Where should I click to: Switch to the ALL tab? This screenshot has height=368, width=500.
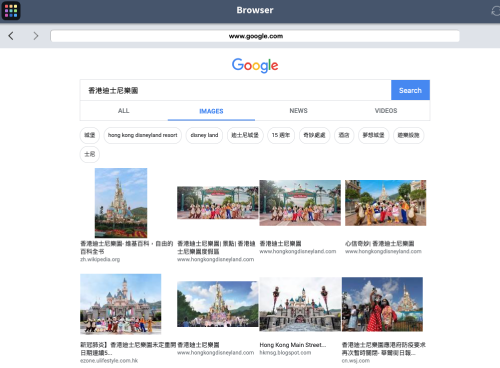tap(124, 111)
